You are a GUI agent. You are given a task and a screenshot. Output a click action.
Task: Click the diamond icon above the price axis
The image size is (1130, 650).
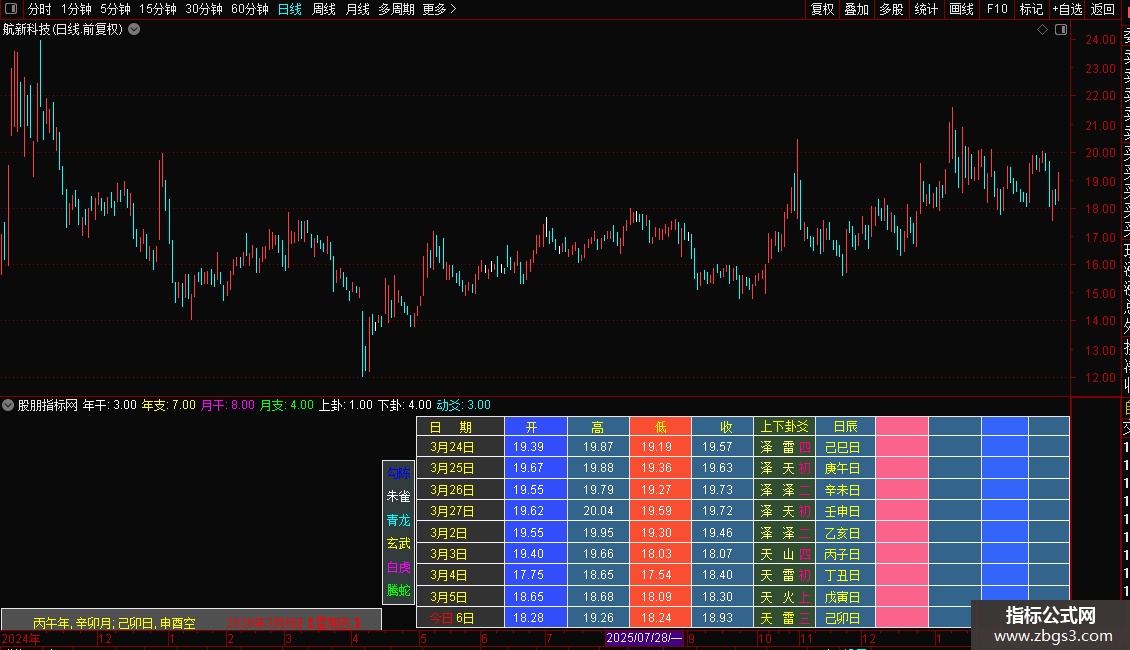coord(1042,30)
